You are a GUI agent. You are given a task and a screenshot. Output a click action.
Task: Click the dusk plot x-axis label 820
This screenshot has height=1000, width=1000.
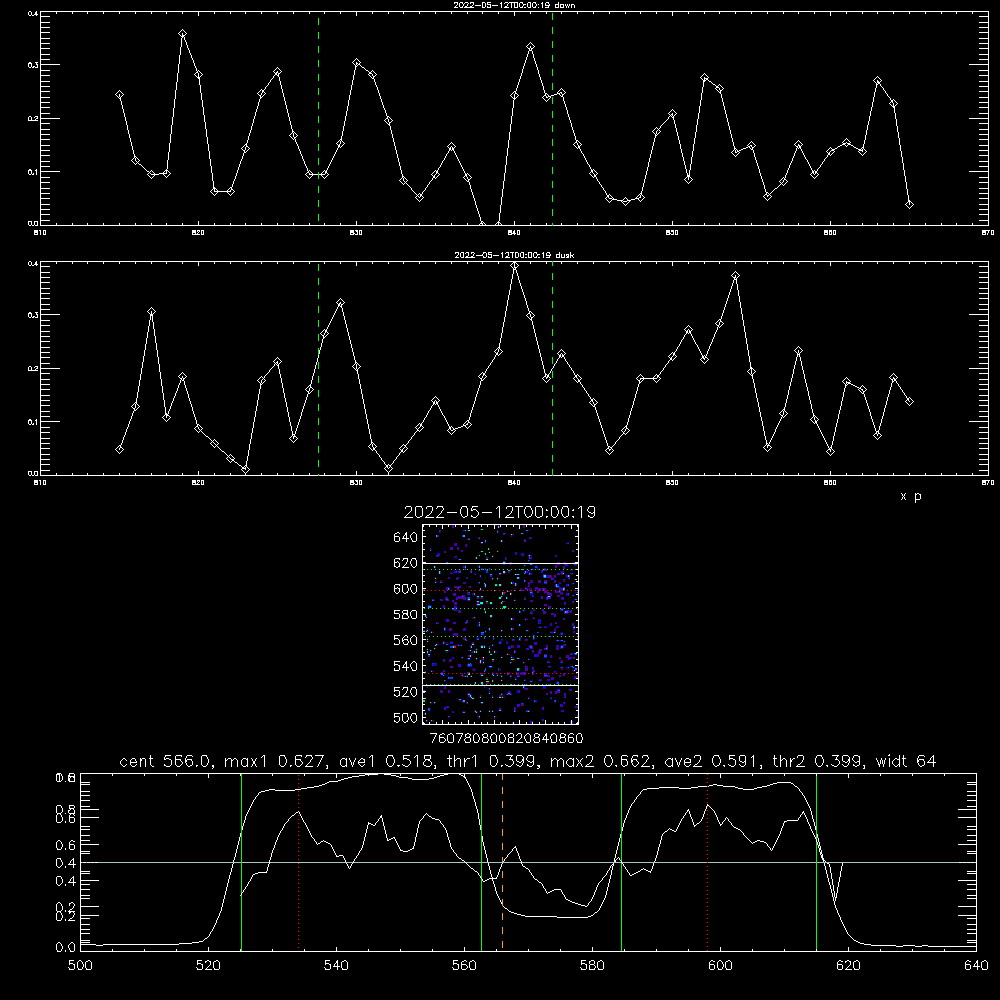[x=198, y=483]
